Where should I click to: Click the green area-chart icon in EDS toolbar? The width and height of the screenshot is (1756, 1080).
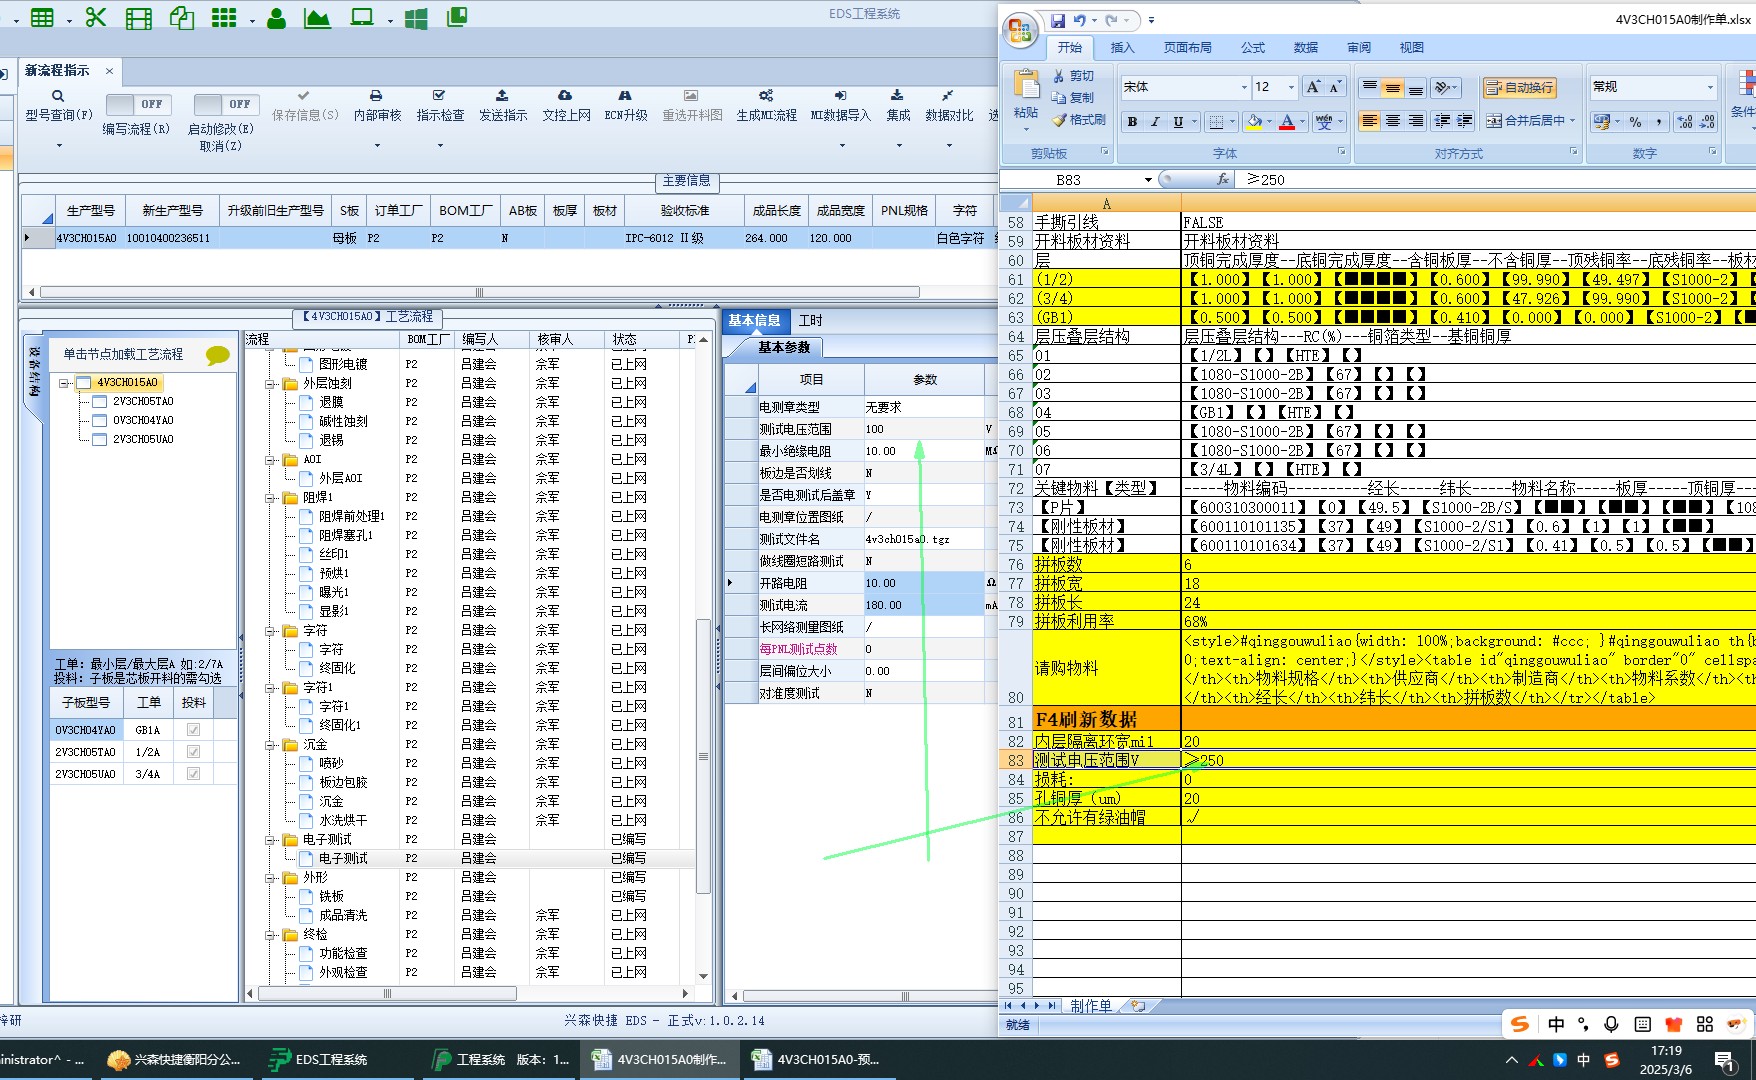pos(317,17)
